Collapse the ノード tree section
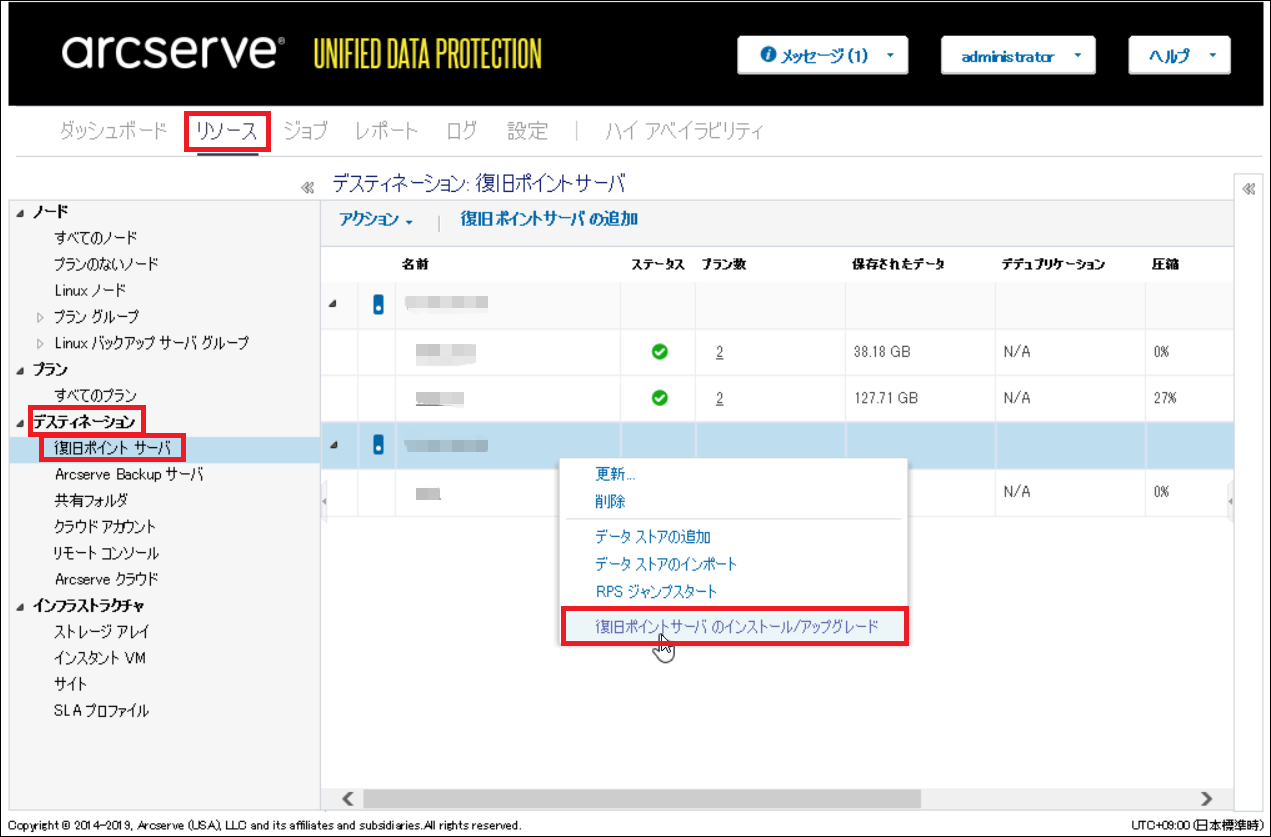Screen dimensions: 1271x837 (x=22, y=212)
